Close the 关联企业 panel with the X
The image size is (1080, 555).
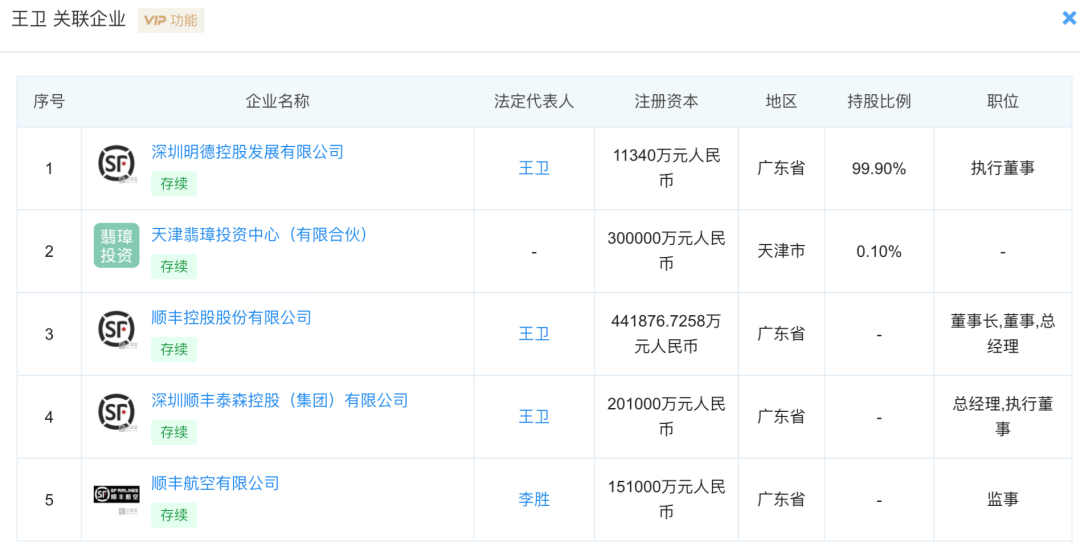1069,18
